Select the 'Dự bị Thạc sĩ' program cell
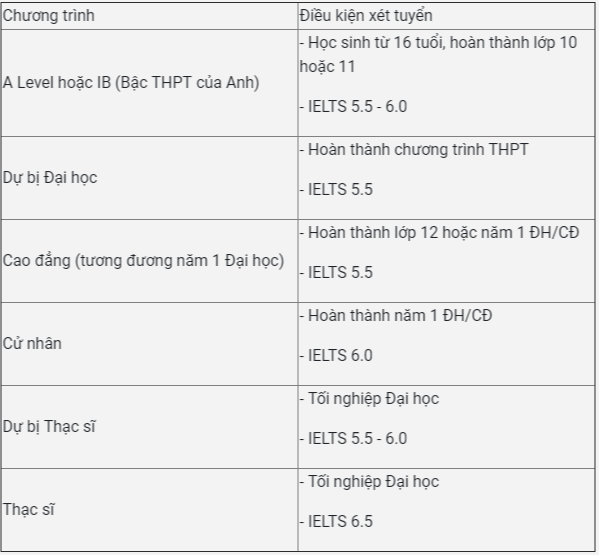Viewport: 599px width, 555px height. 149,427
